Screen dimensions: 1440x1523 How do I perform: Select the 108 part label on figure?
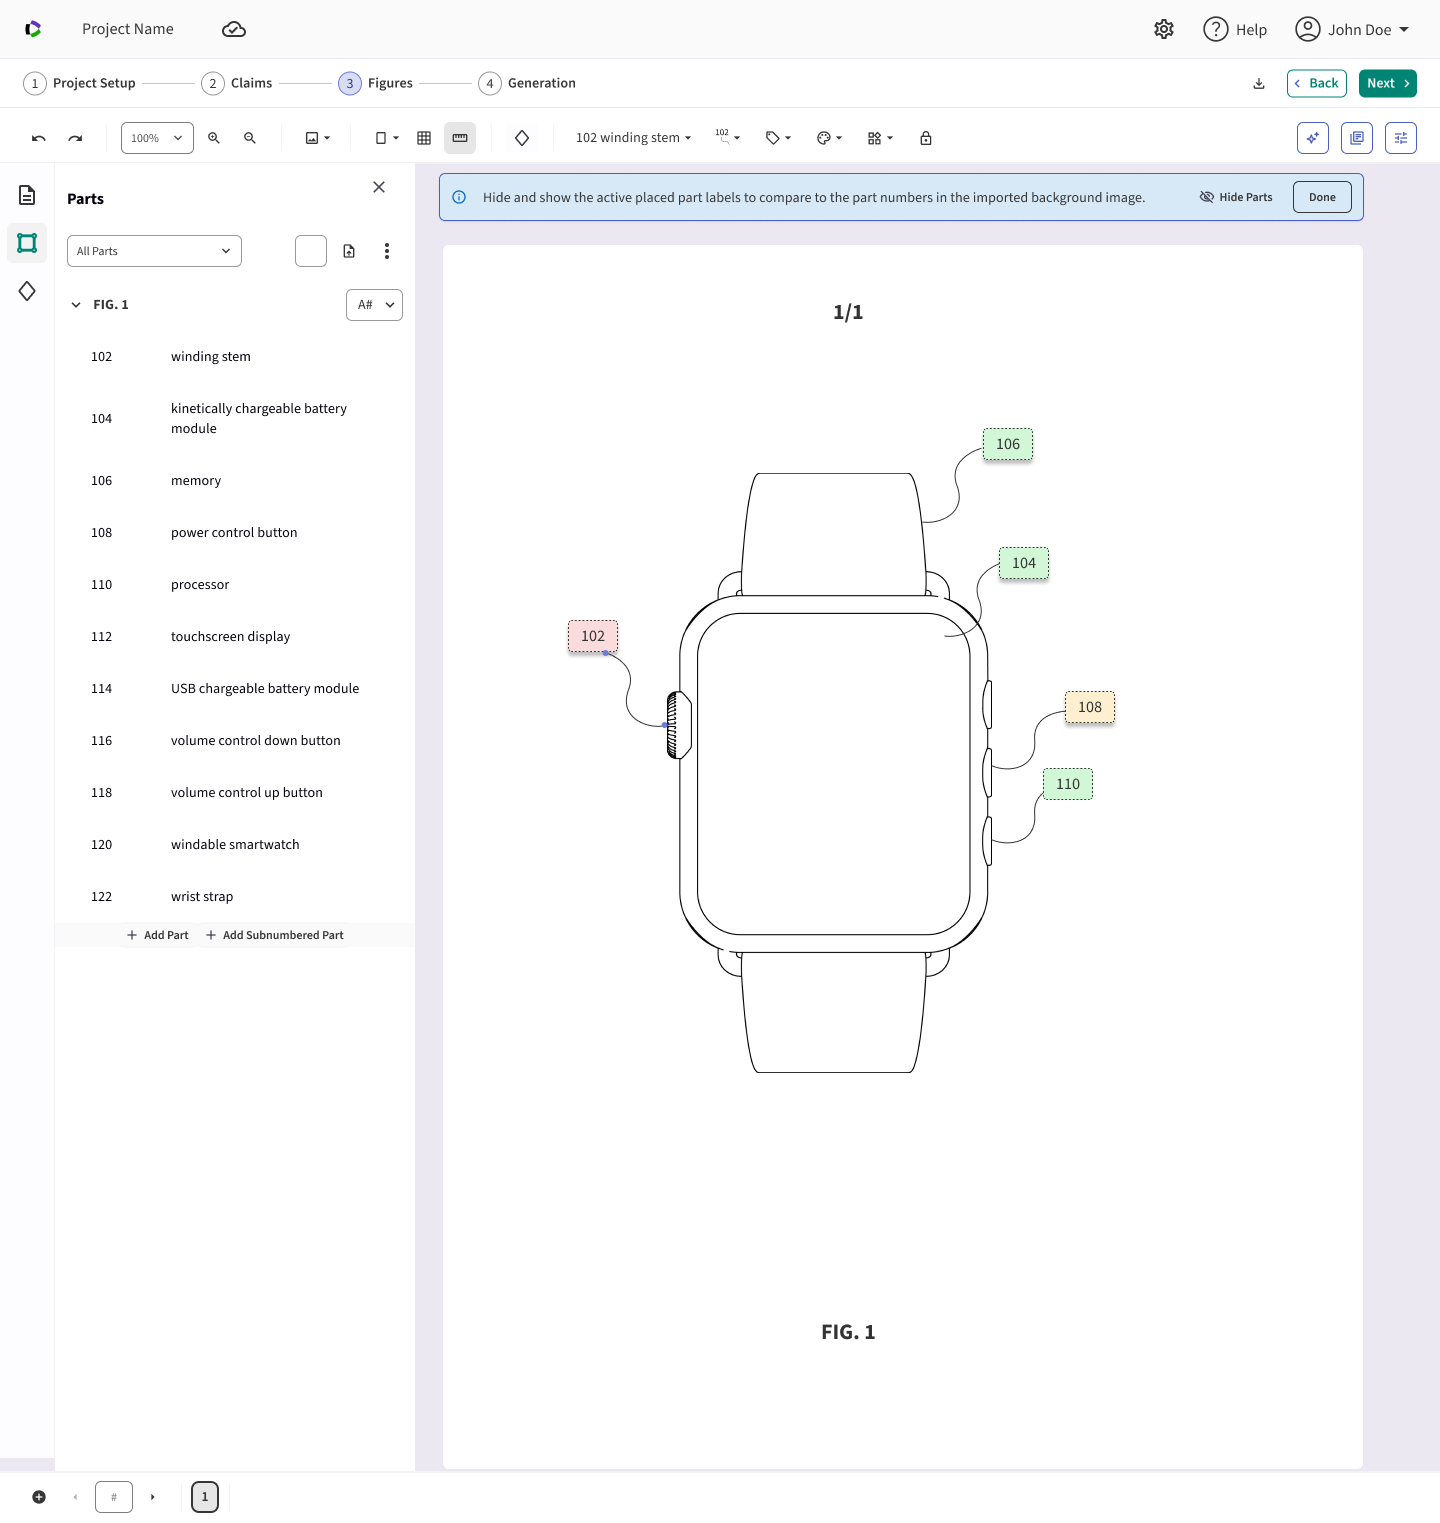(x=1090, y=707)
